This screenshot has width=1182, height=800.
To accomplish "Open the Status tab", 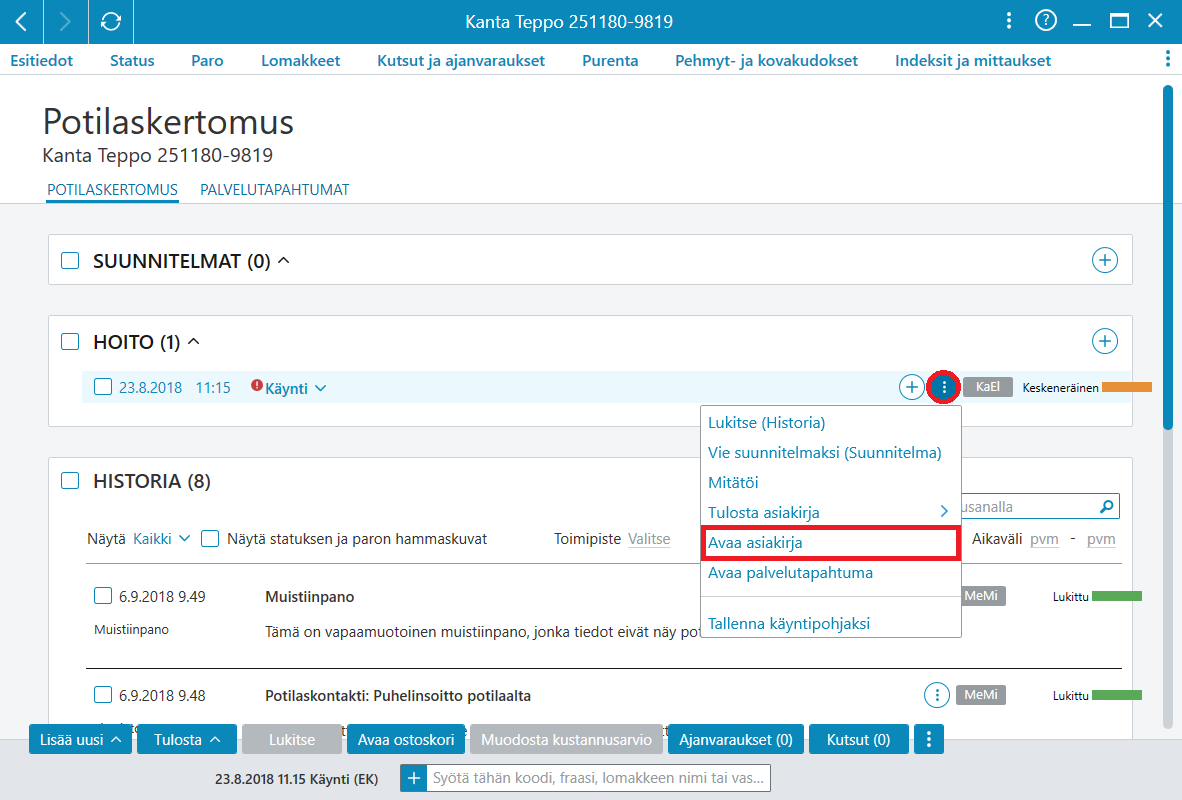I will point(132,60).
